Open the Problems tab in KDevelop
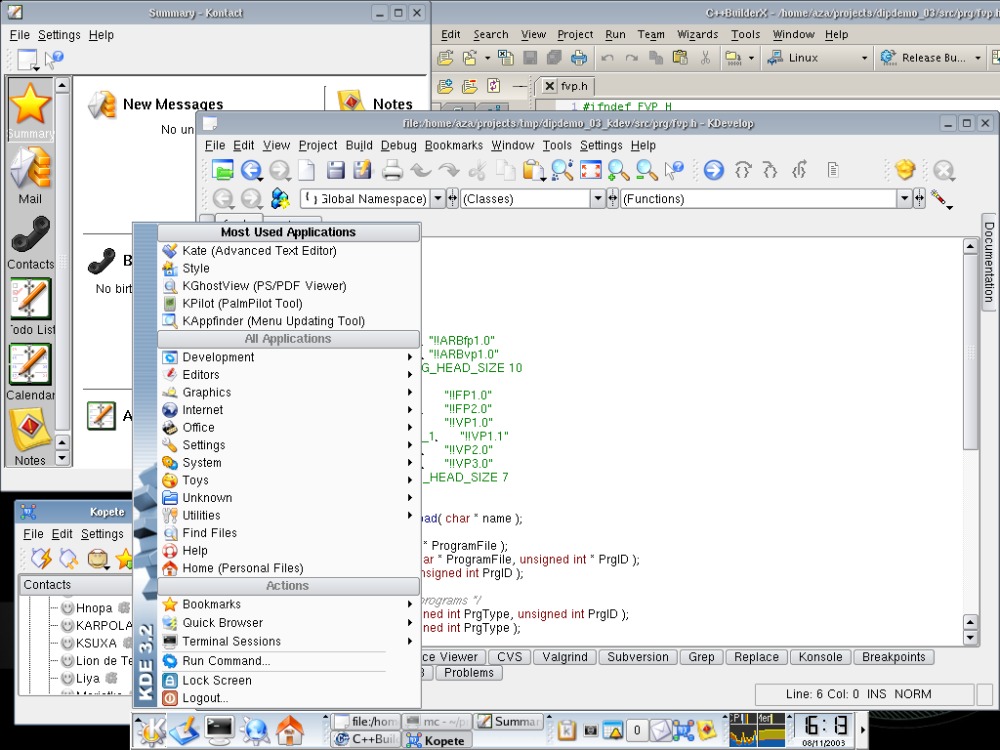The image size is (1000, 750). [469, 673]
